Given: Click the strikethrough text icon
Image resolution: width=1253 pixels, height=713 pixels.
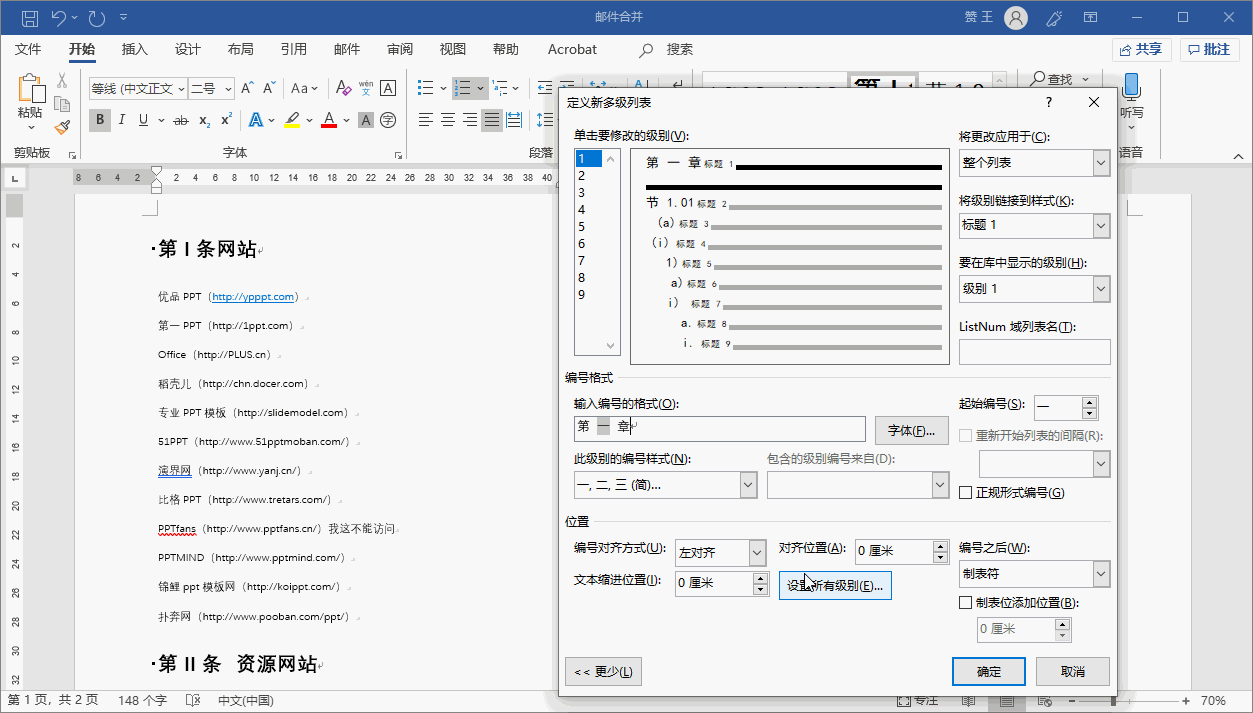Looking at the screenshot, I should [x=181, y=120].
